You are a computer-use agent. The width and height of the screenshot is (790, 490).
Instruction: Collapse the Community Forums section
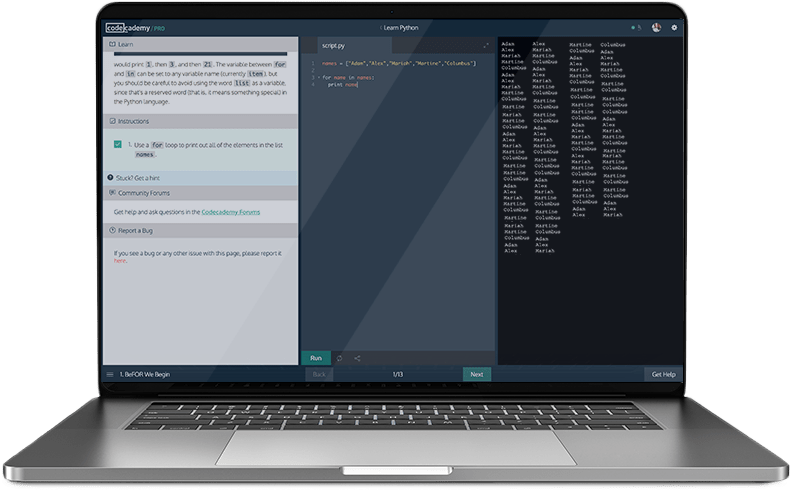[x=143, y=193]
